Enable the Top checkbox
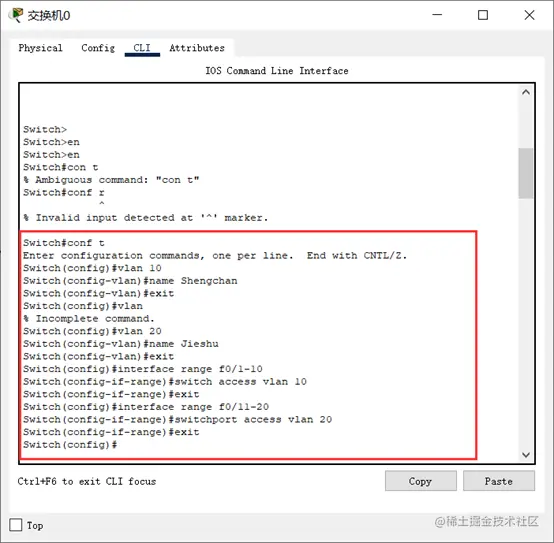Image resolution: width=554 pixels, height=543 pixels. click(16, 525)
